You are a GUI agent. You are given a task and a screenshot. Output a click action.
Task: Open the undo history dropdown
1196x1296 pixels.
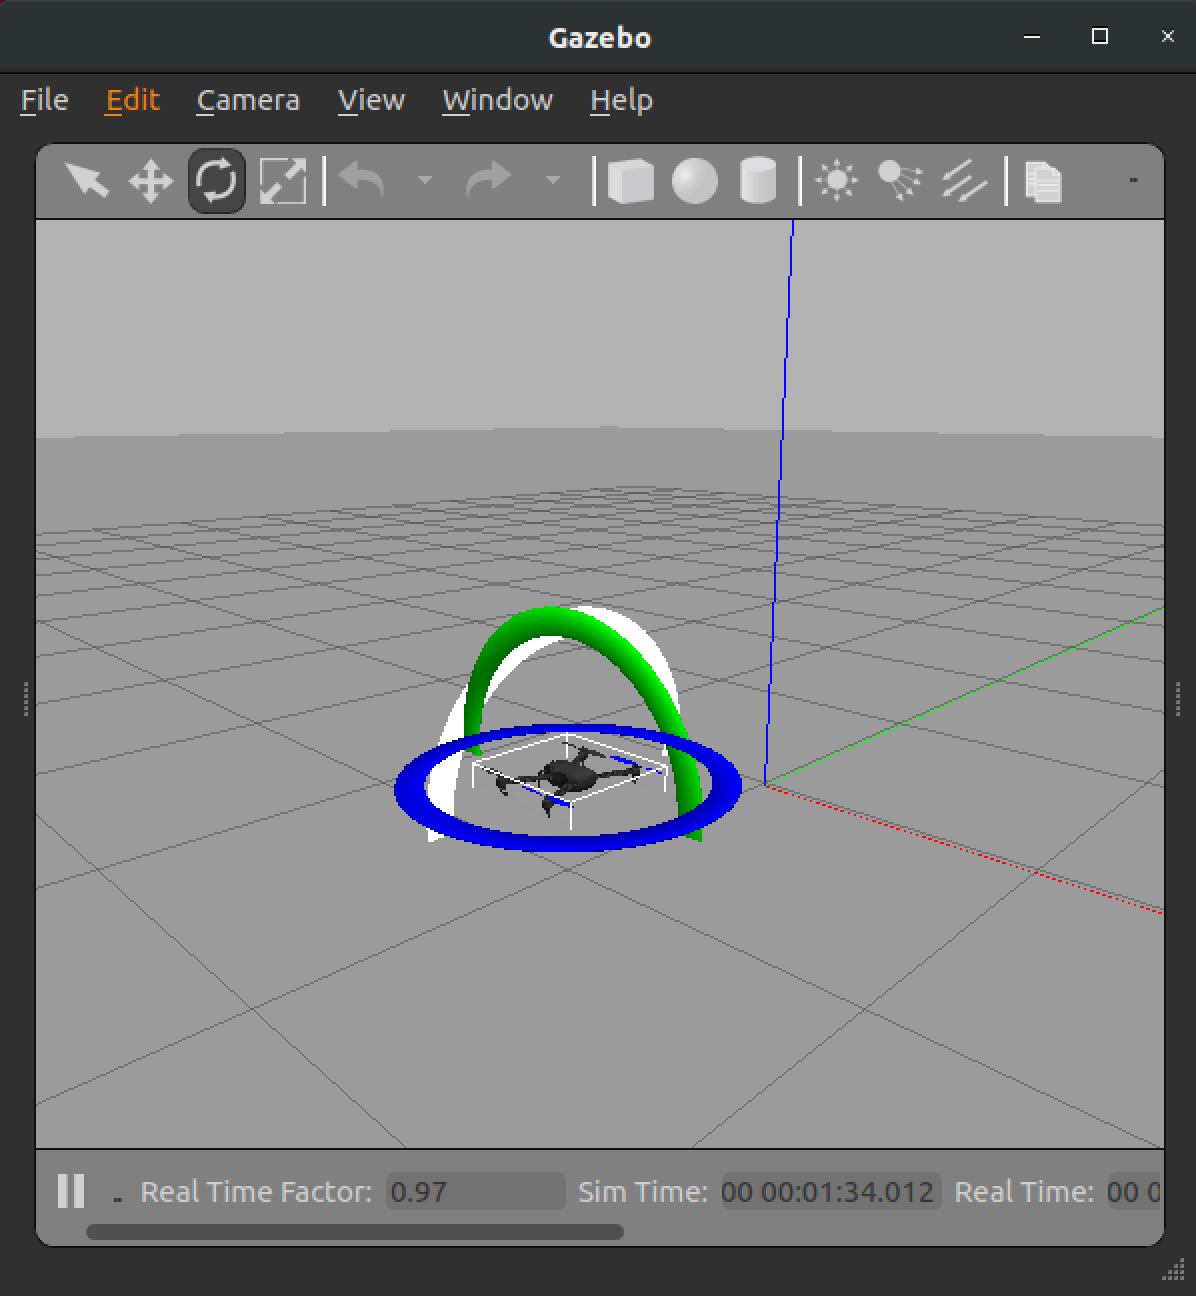[426, 181]
